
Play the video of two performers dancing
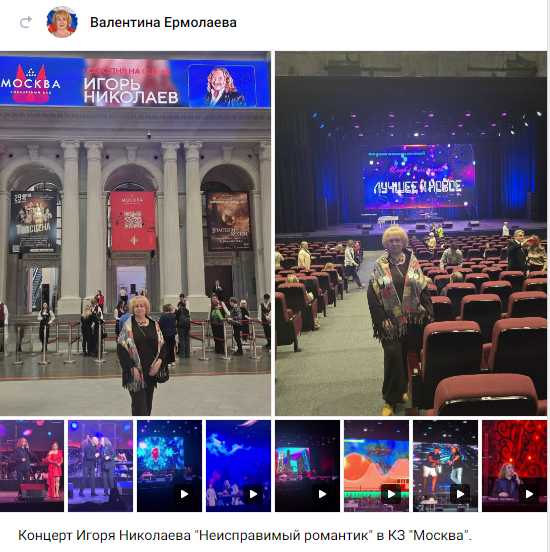pos(445,466)
